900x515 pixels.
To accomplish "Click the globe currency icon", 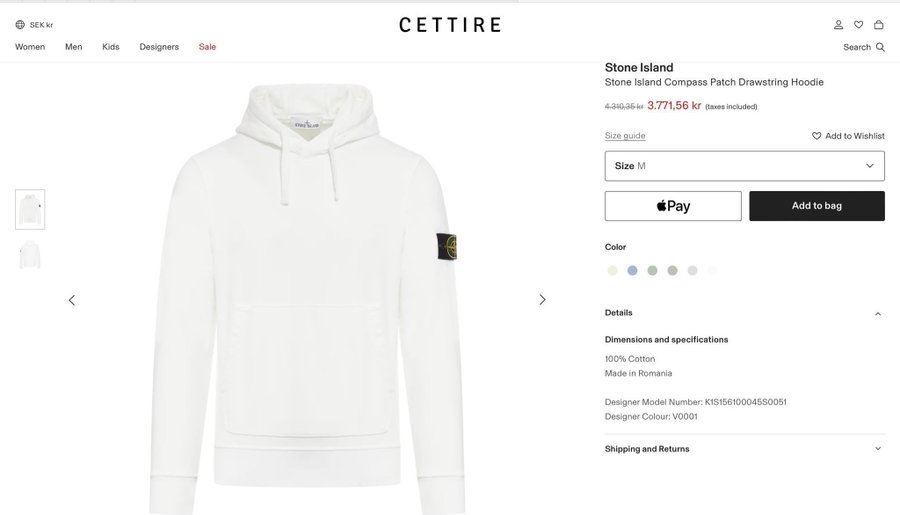I will [20, 25].
